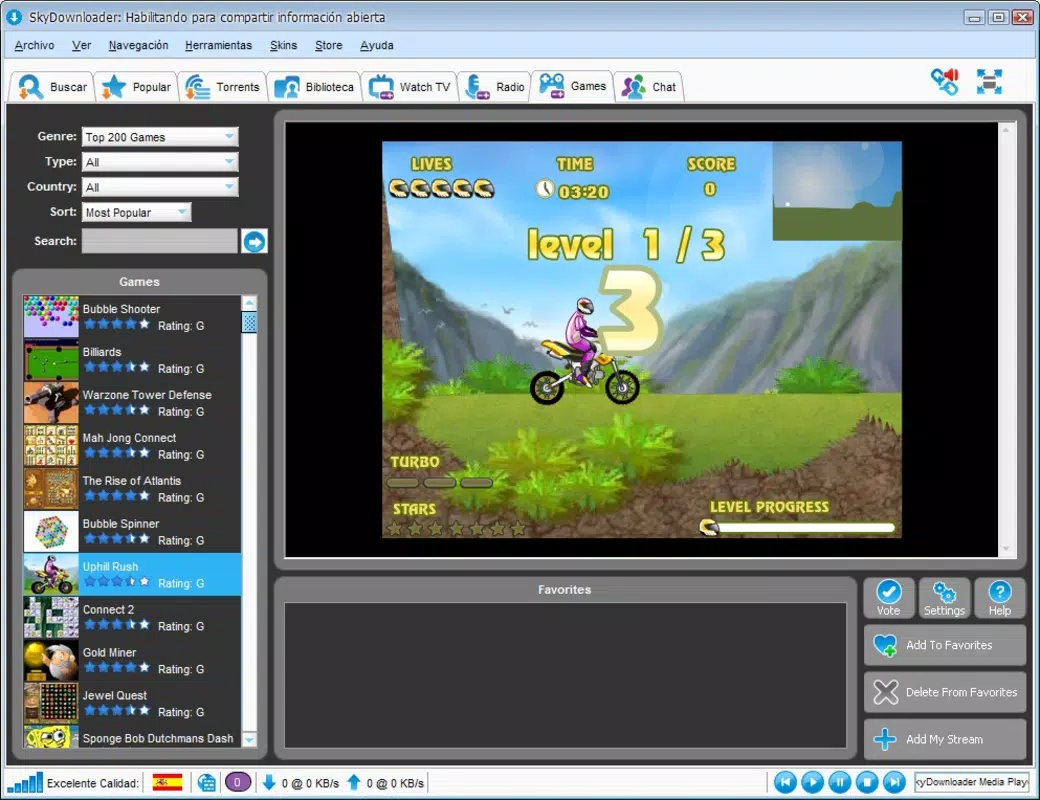Expand the Country dropdown
Image resolution: width=1040 pixels, height=800 pixels.
[160, 187]
